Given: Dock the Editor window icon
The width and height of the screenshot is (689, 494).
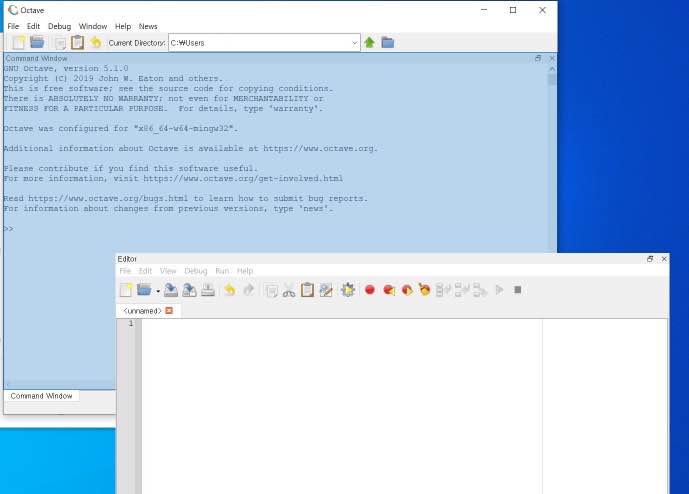Looking at the screenshot, I should tap(650, 259).
